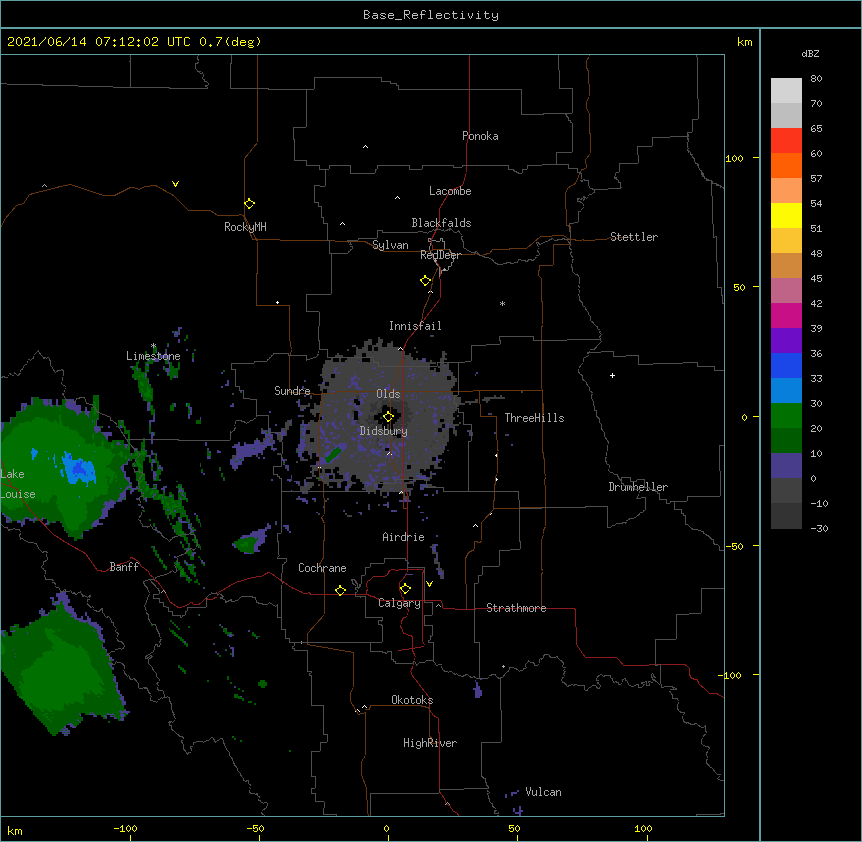Click the Sundre town label
This screenshot has height=842, width=862.
[x=292, y=391]
